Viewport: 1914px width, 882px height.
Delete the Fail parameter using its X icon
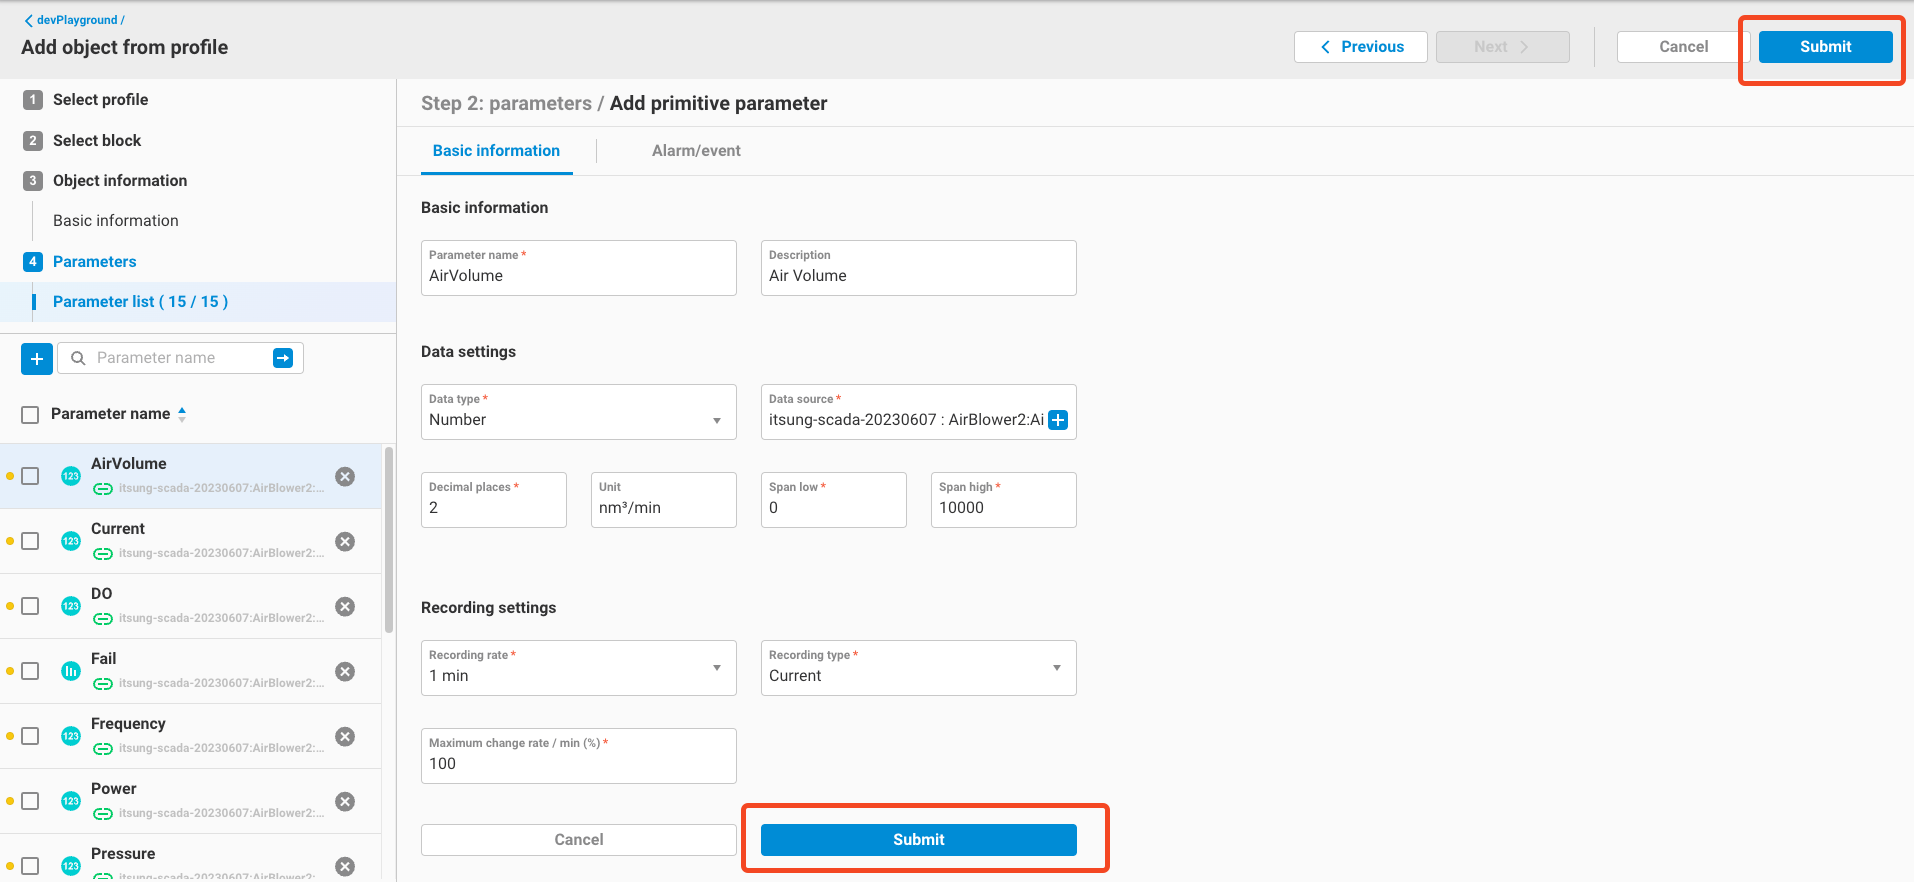pos(345,672)
